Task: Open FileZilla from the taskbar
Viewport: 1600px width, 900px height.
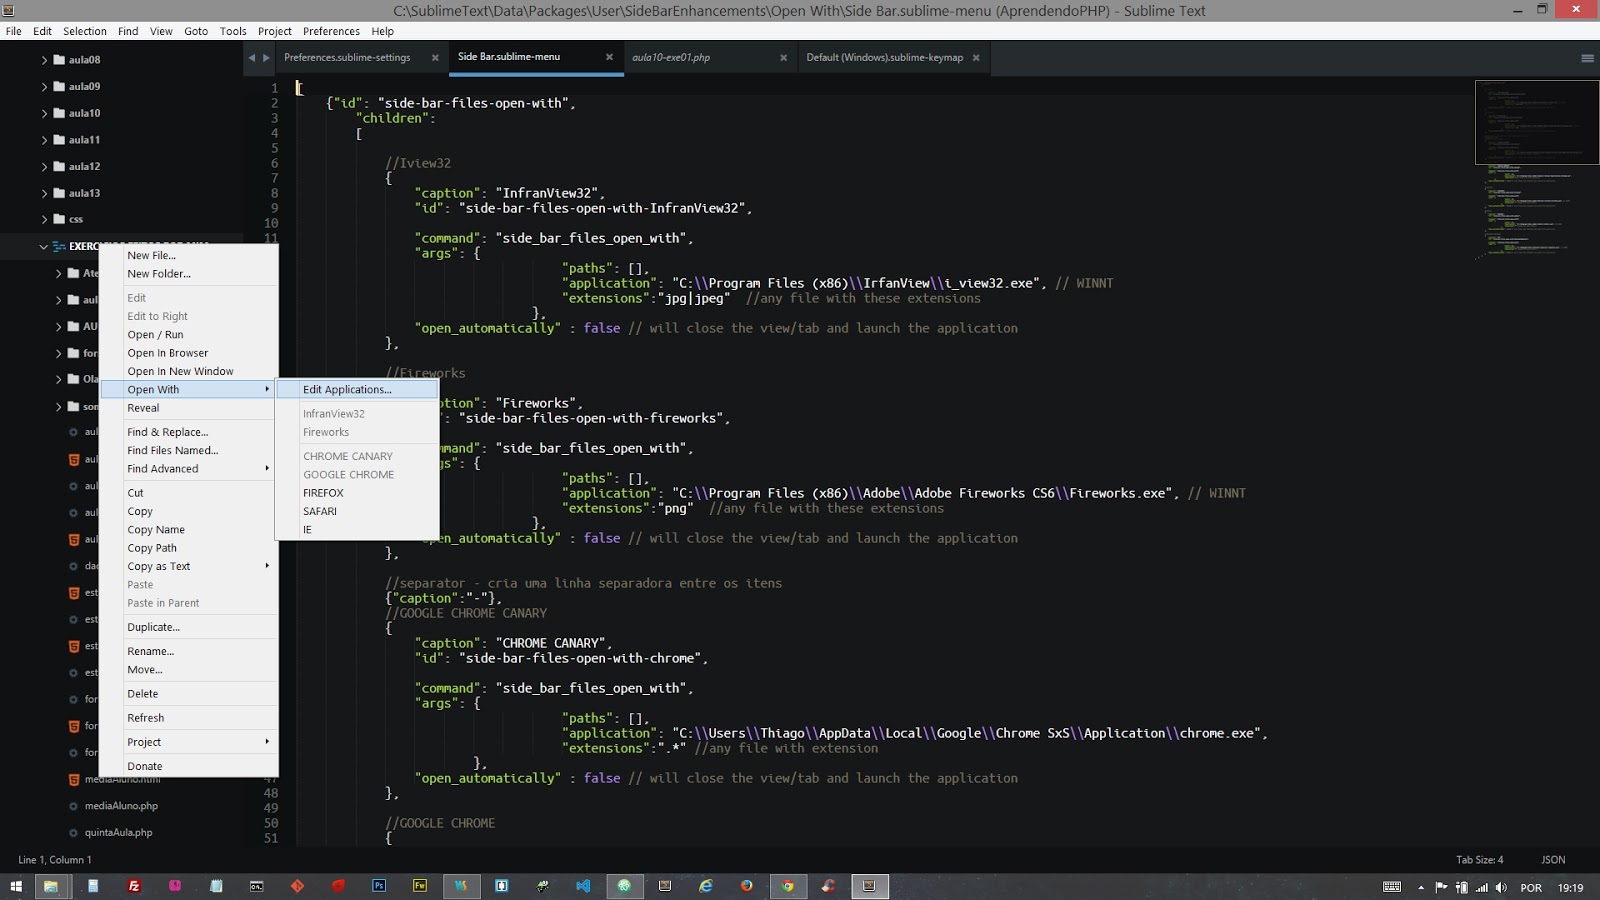Action: pos(132,886)
